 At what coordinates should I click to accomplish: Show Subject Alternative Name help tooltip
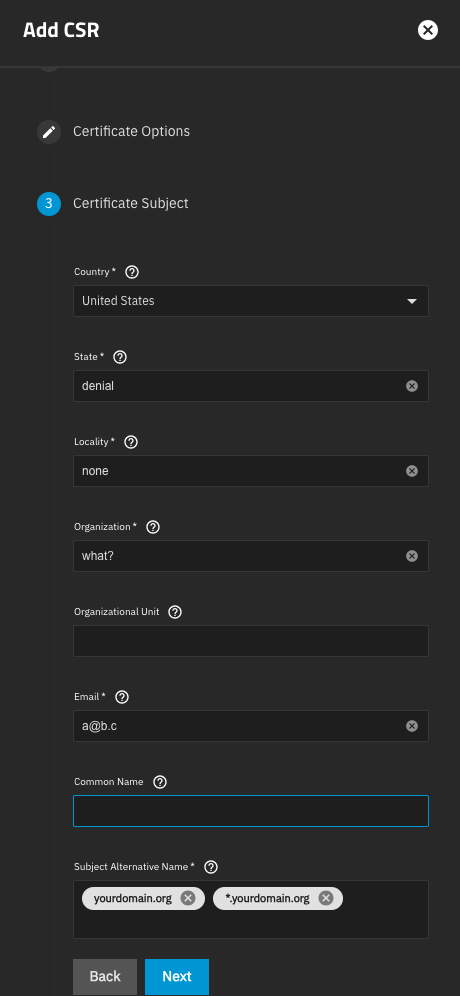pos(211,867)
